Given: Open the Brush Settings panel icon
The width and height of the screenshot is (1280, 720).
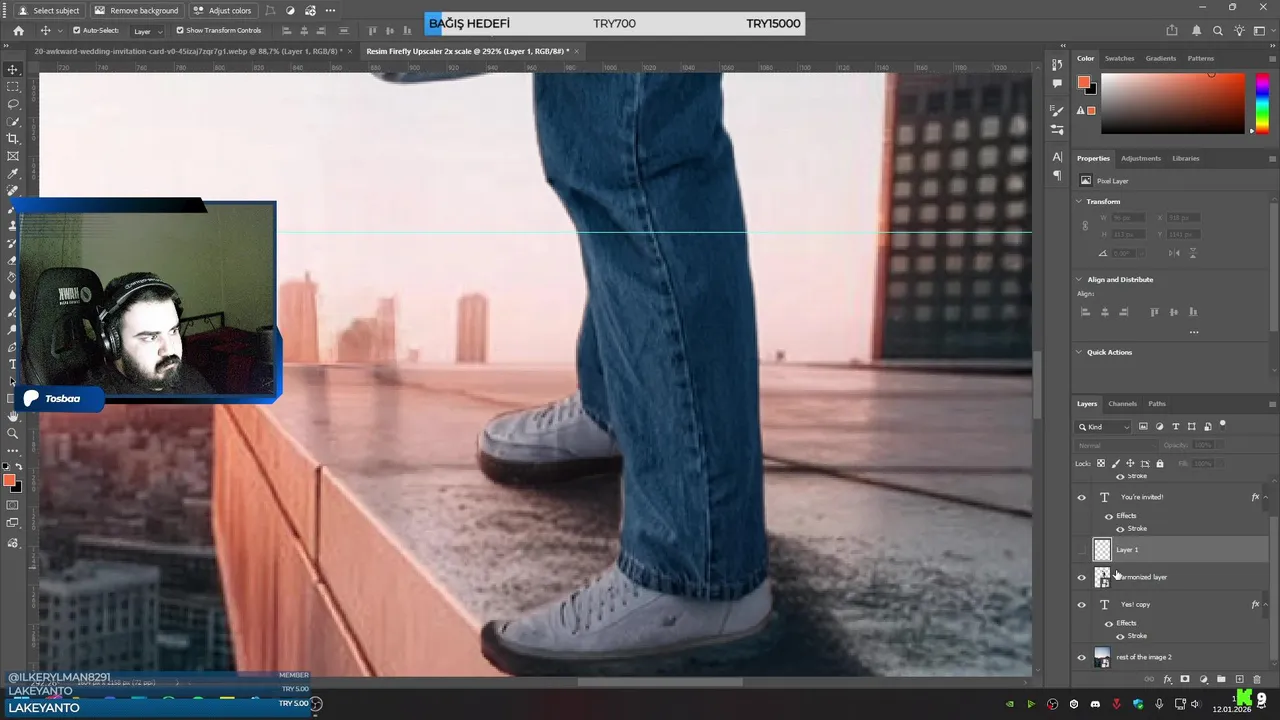Looking at the screenshot, I should tap(1057, 110).
